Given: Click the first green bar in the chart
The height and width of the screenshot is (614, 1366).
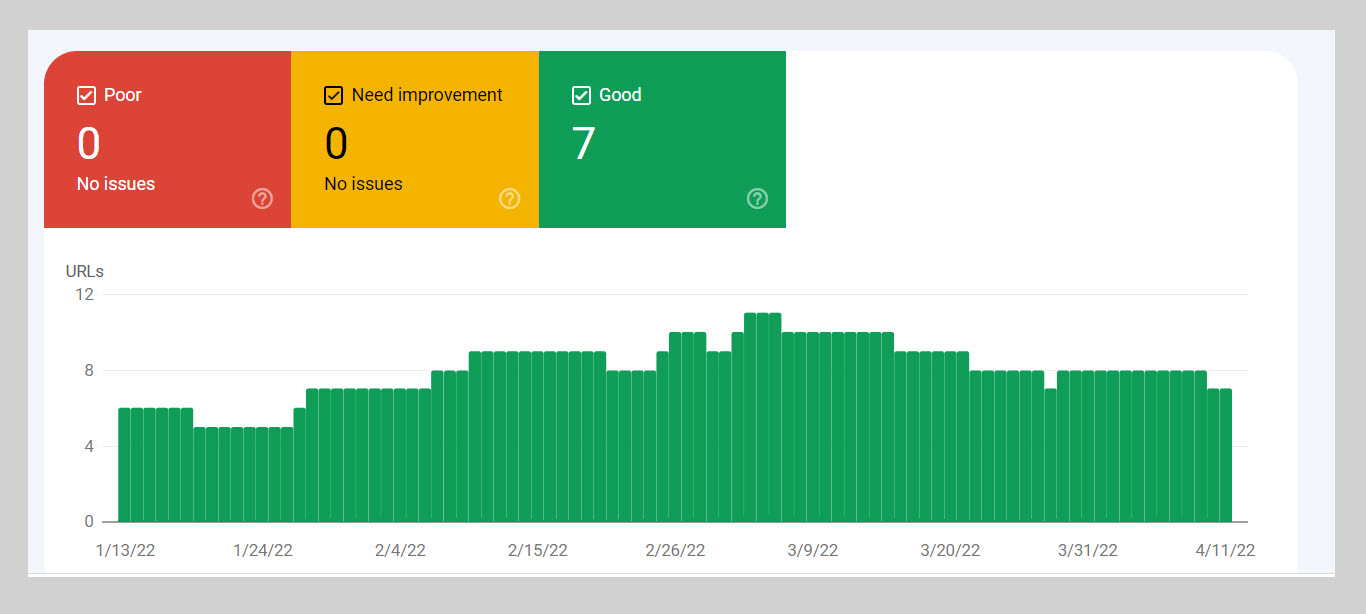Looking at the screenshot, I should [125, 465].
